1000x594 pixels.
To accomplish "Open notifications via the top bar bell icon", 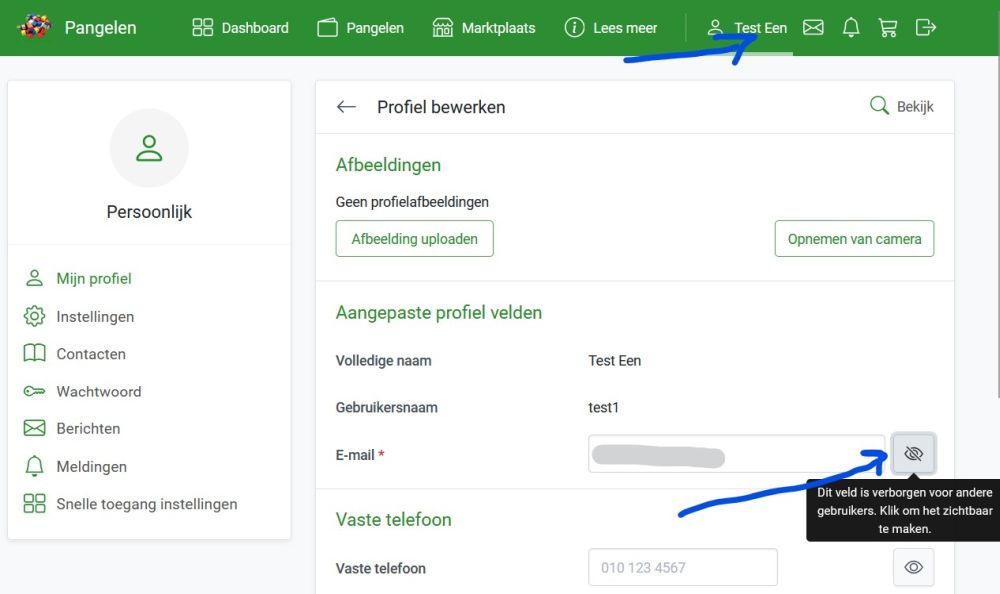I will (x=851, y=27).
